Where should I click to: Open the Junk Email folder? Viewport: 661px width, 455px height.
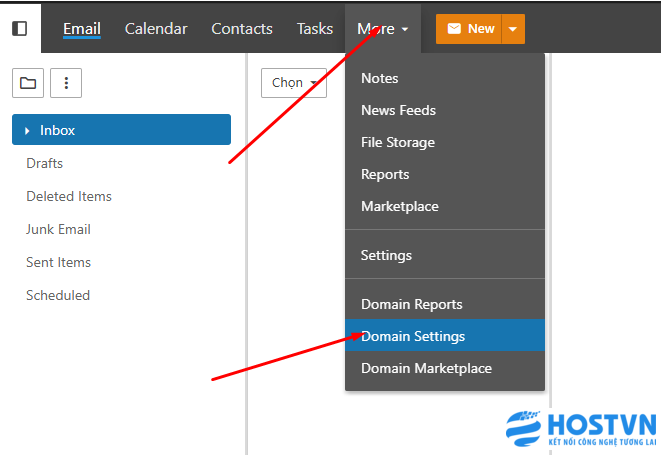[58, 229]
